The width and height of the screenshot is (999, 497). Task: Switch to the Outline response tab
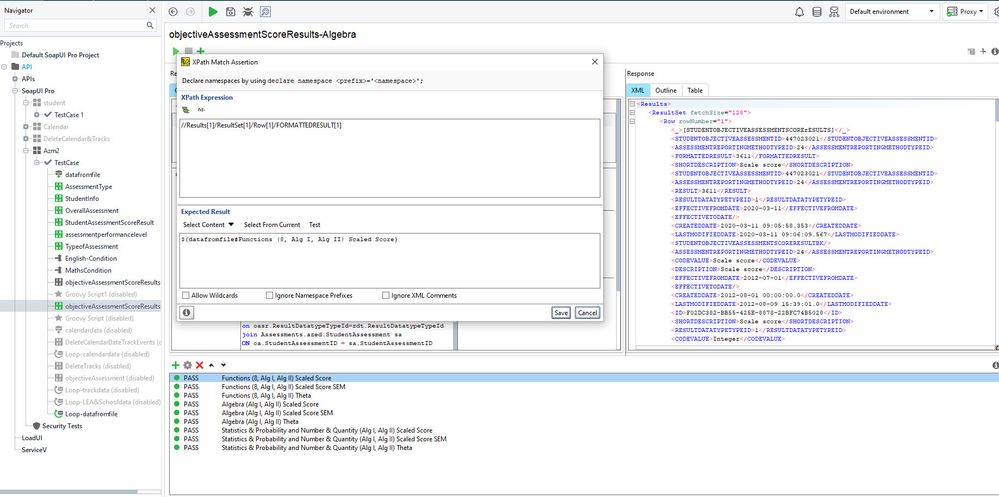coord(666,90)
